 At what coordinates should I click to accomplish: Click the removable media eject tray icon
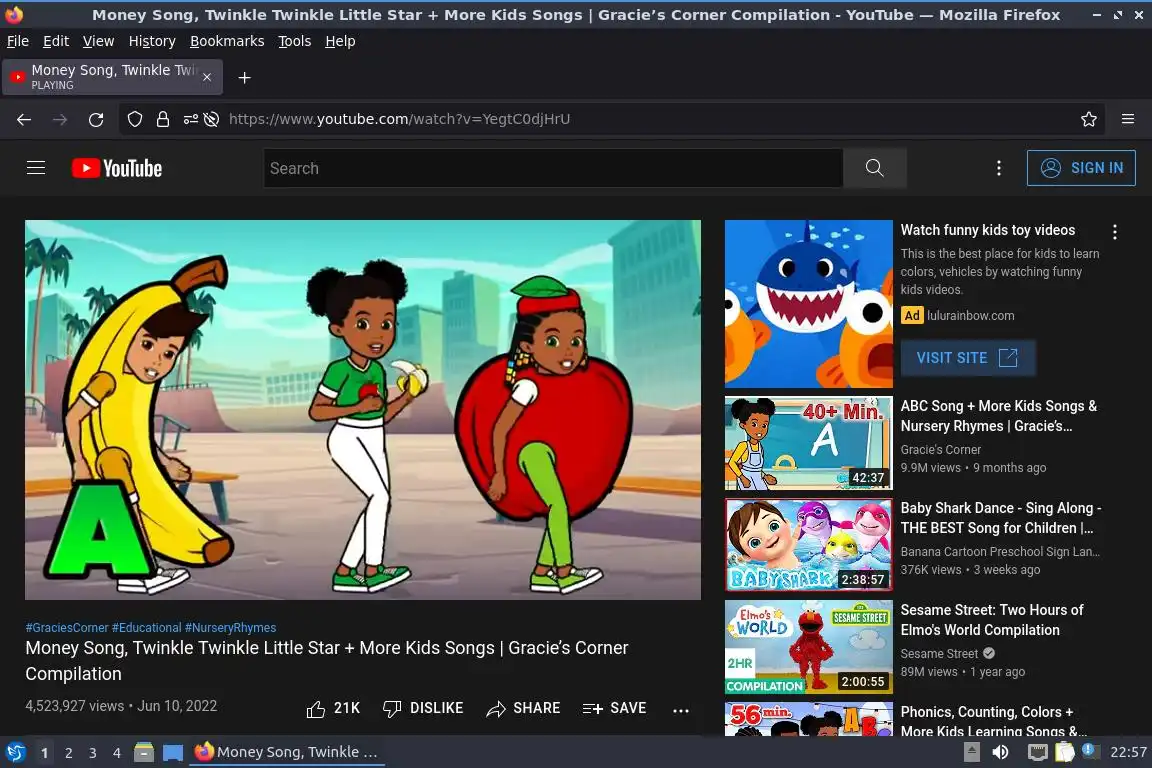(971, 752)
